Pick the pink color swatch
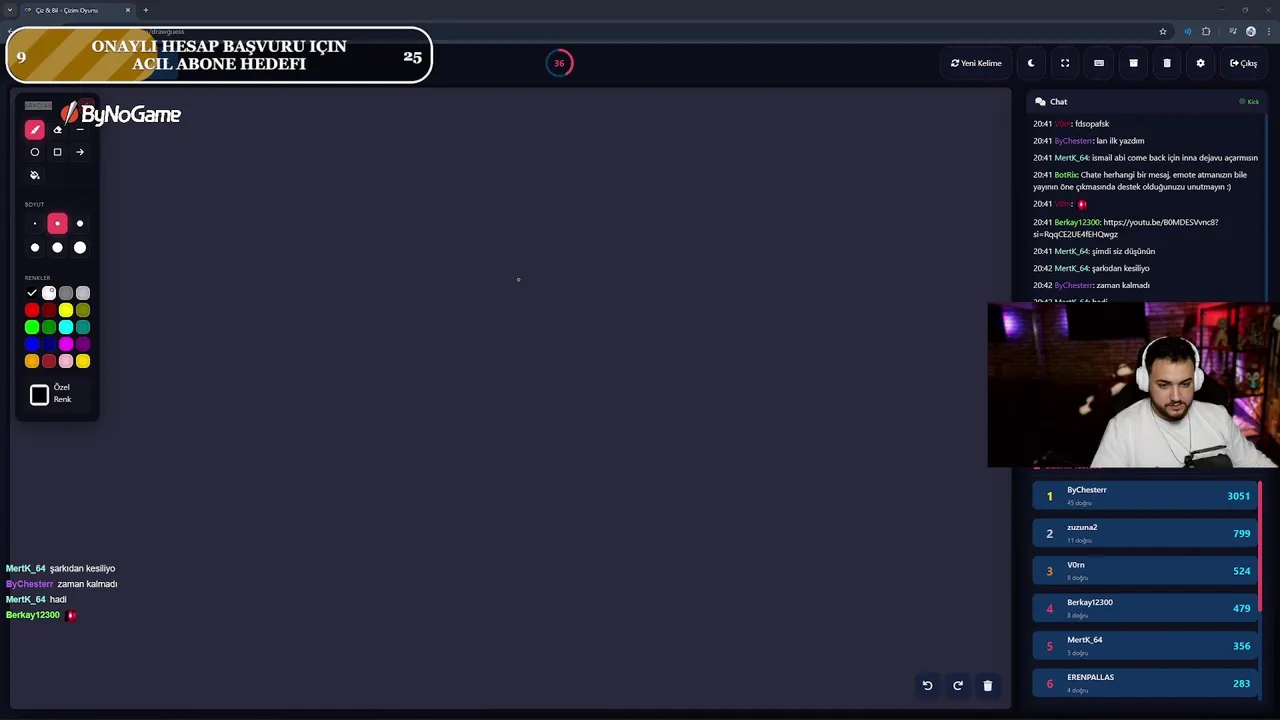The image size is (1280, 720). tap(66, 361)
